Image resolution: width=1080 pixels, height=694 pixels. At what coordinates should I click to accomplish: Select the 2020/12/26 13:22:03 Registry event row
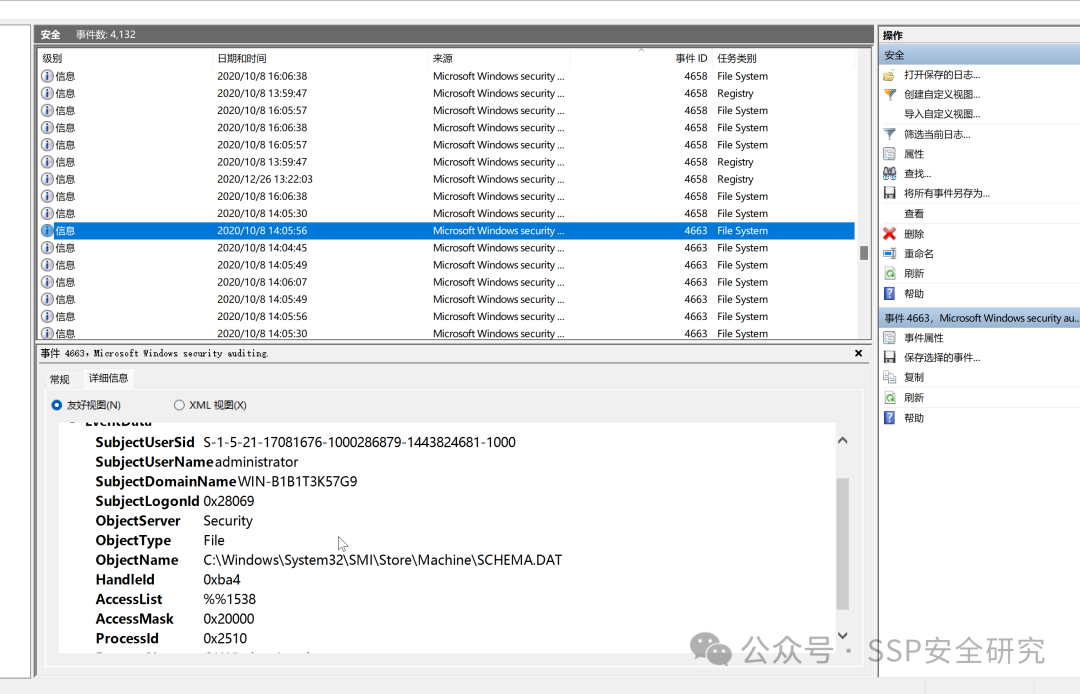[x=447, y=179]
